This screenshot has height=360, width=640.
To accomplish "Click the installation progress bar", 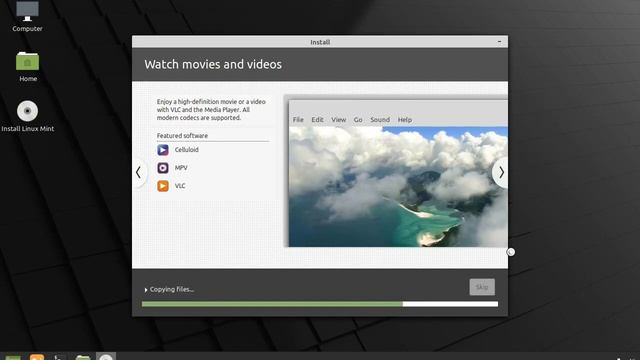I will click(320, 304).
